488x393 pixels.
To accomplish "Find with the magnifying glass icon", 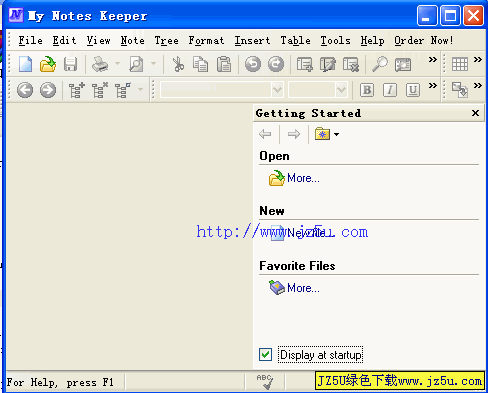I will [x=380, y=64].
